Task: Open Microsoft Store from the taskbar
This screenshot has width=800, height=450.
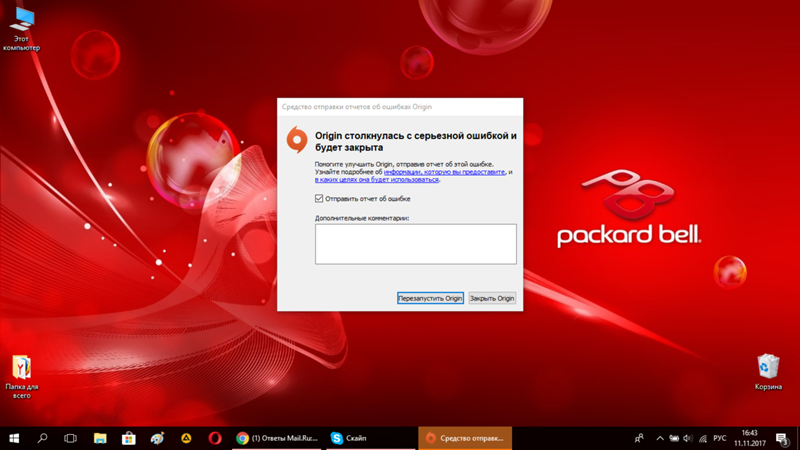Action: tap(128, 438)
